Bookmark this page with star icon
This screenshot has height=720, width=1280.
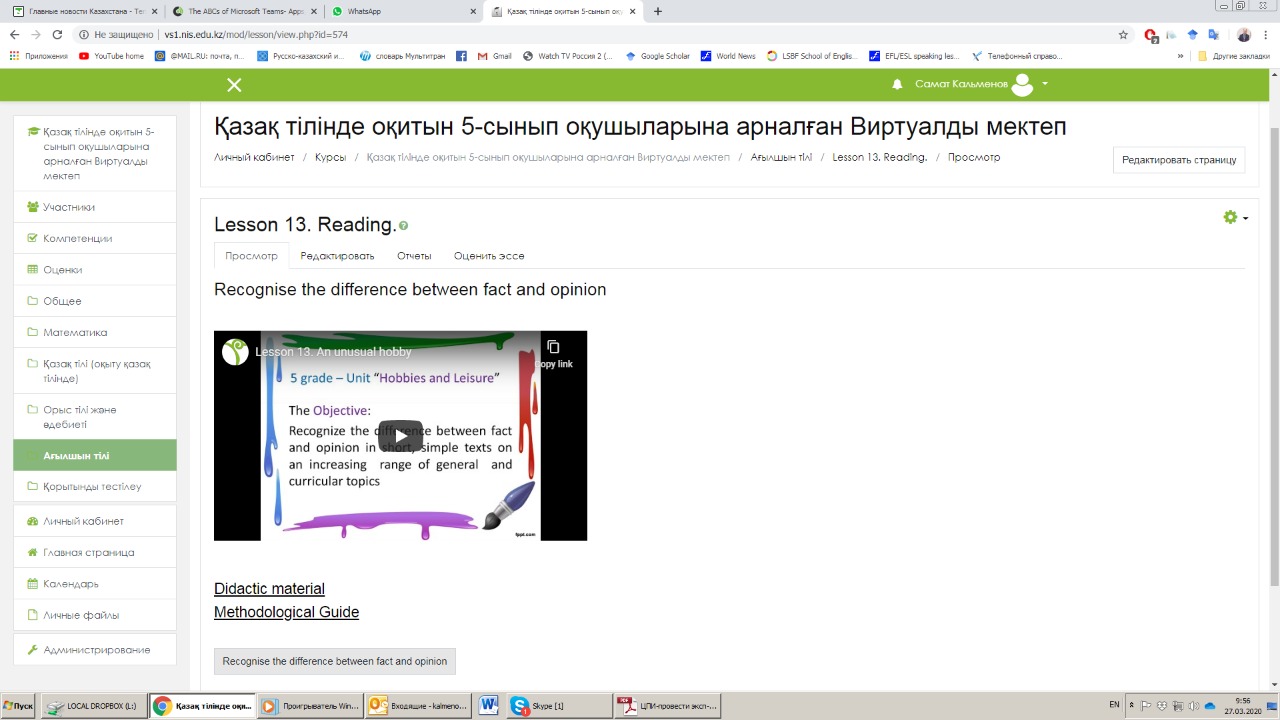pos(1123,34)
